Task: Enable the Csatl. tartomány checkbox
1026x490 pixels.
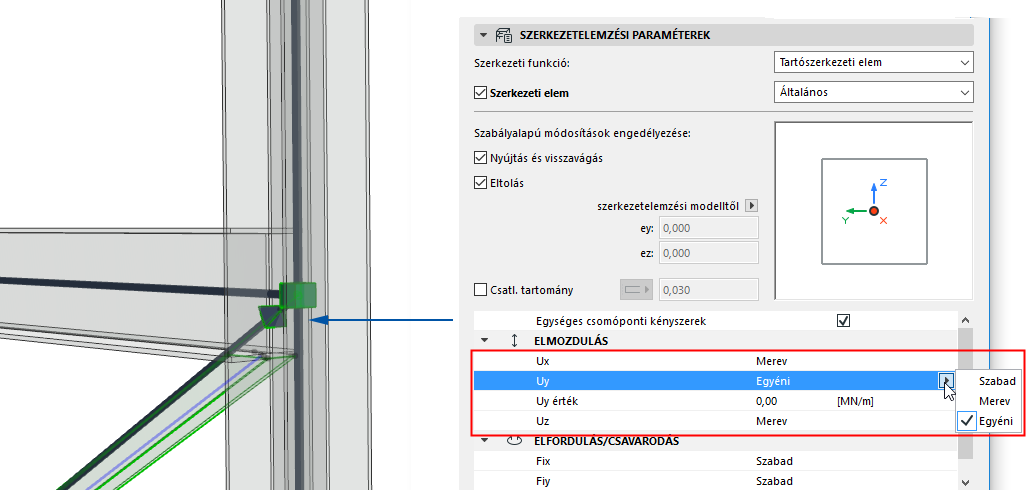Action: (x=480, y=289)
